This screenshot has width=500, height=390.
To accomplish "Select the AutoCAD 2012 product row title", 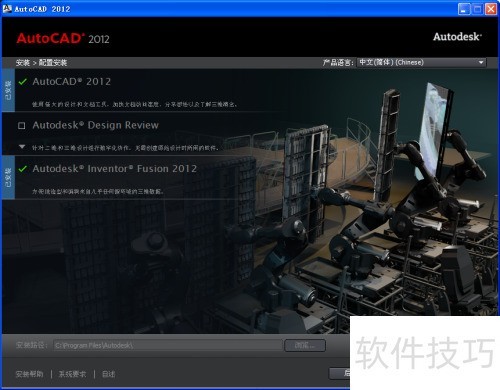I will (72, 82).
